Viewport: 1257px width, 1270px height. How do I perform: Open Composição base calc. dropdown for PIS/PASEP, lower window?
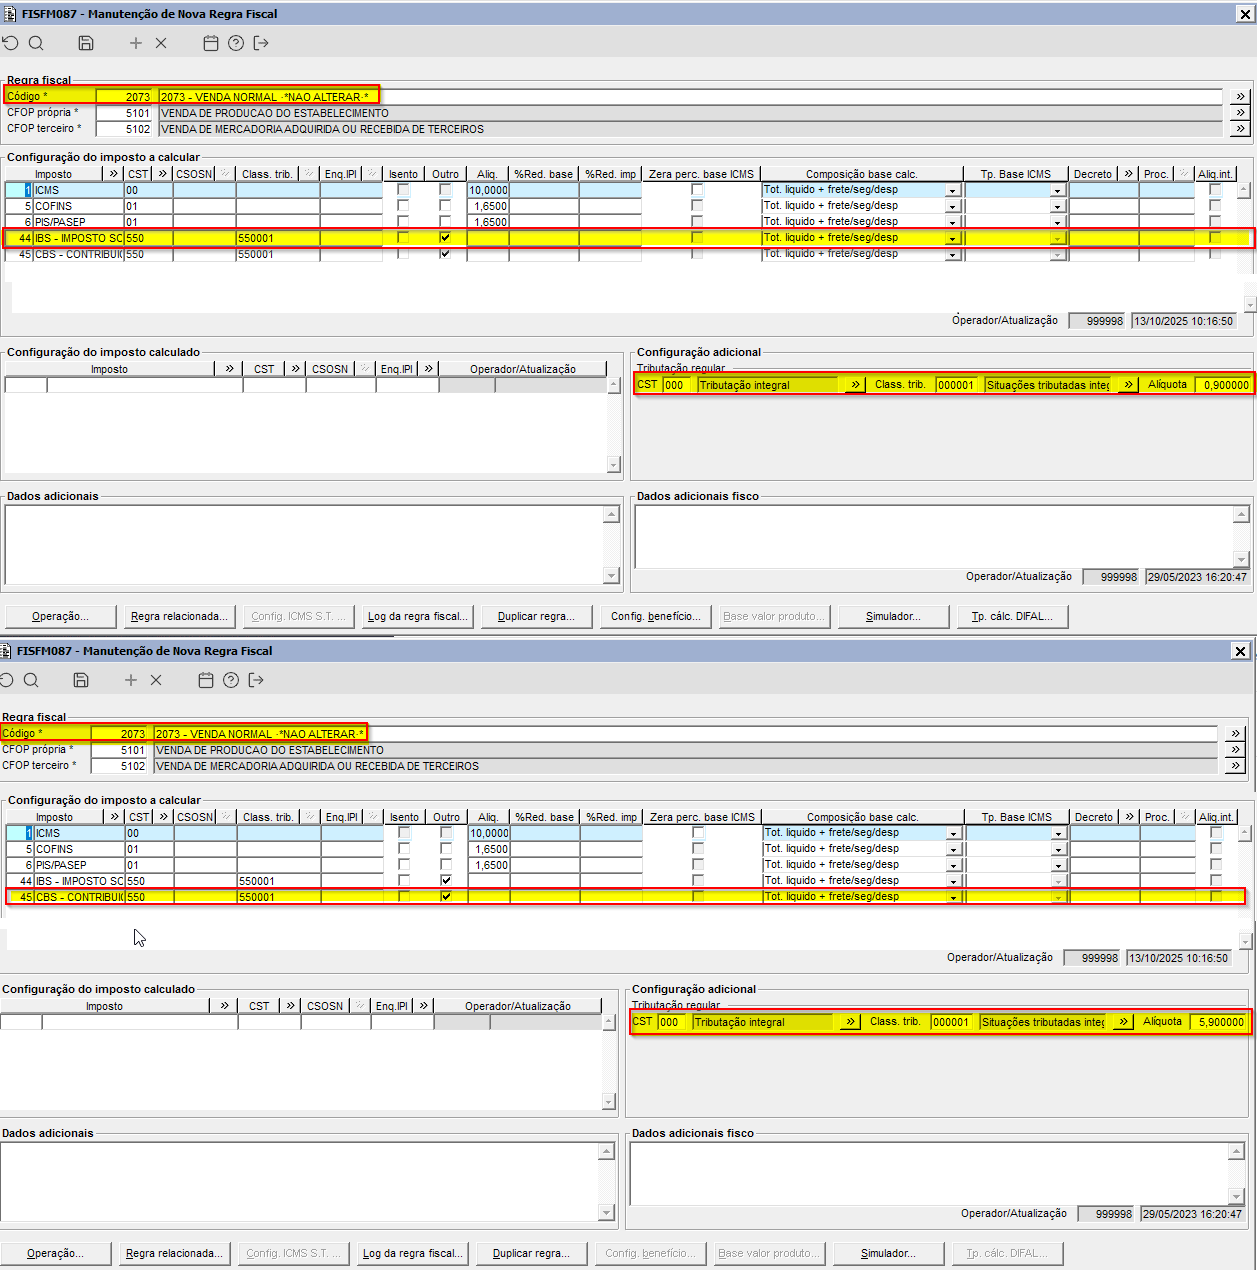[954, 865]
